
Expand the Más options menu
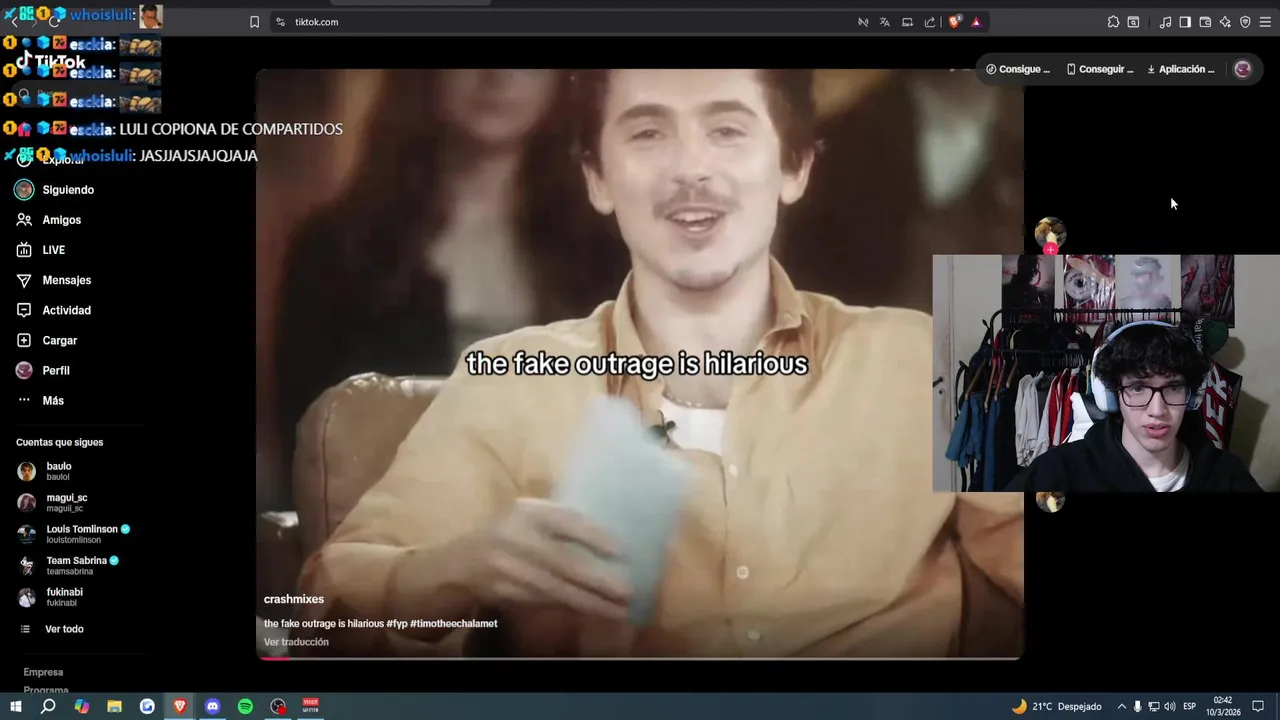pos(39,400)
